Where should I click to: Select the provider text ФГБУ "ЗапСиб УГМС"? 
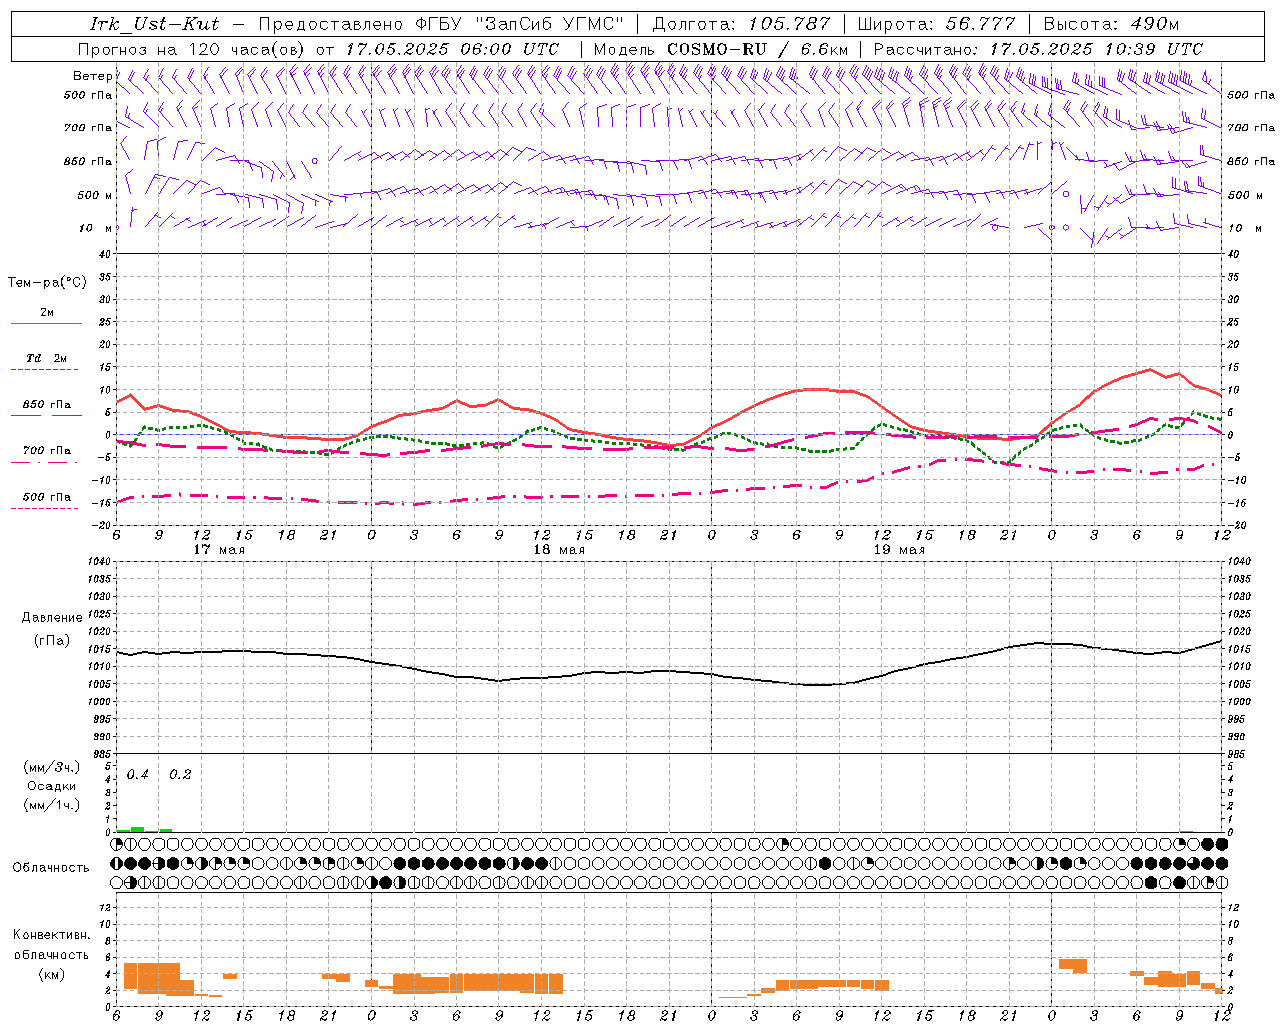(x=519, y=24)
